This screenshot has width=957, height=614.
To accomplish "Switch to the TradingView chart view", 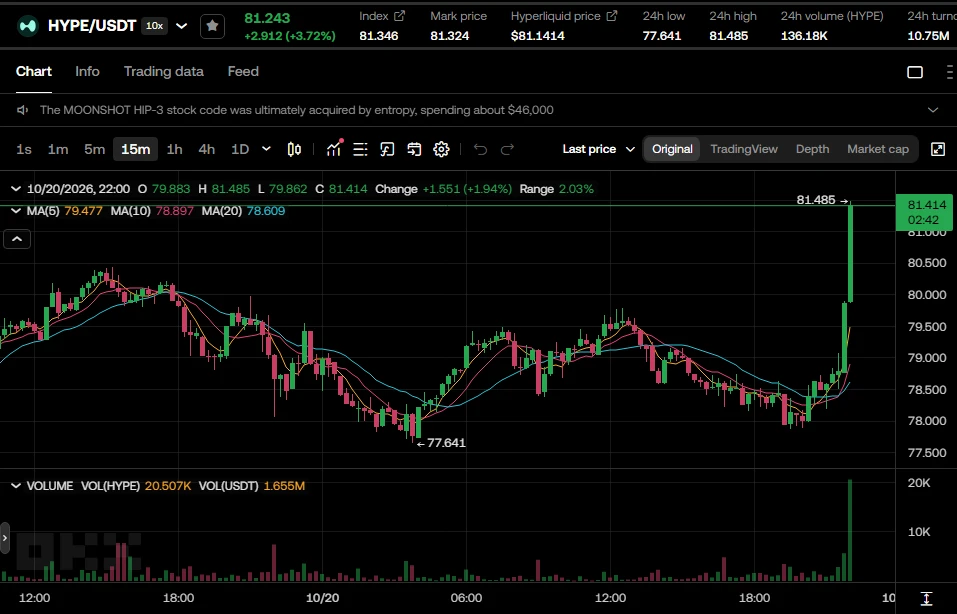I will click(744, 149).
